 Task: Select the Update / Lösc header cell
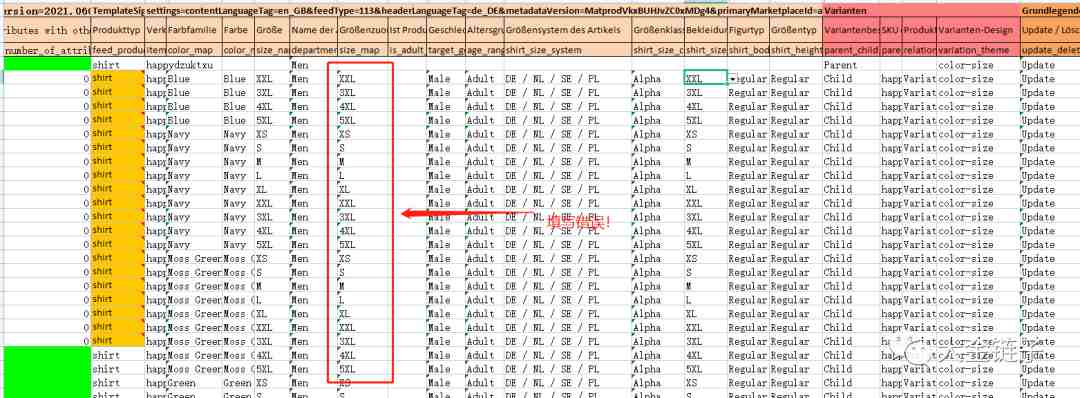click(x=1050, y=30)
